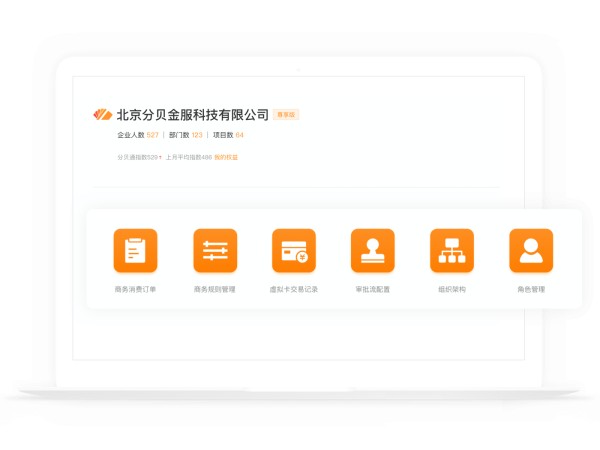Click the 商务消费订单 label
This screenshot has width=600, height=450.
[135, 289]
